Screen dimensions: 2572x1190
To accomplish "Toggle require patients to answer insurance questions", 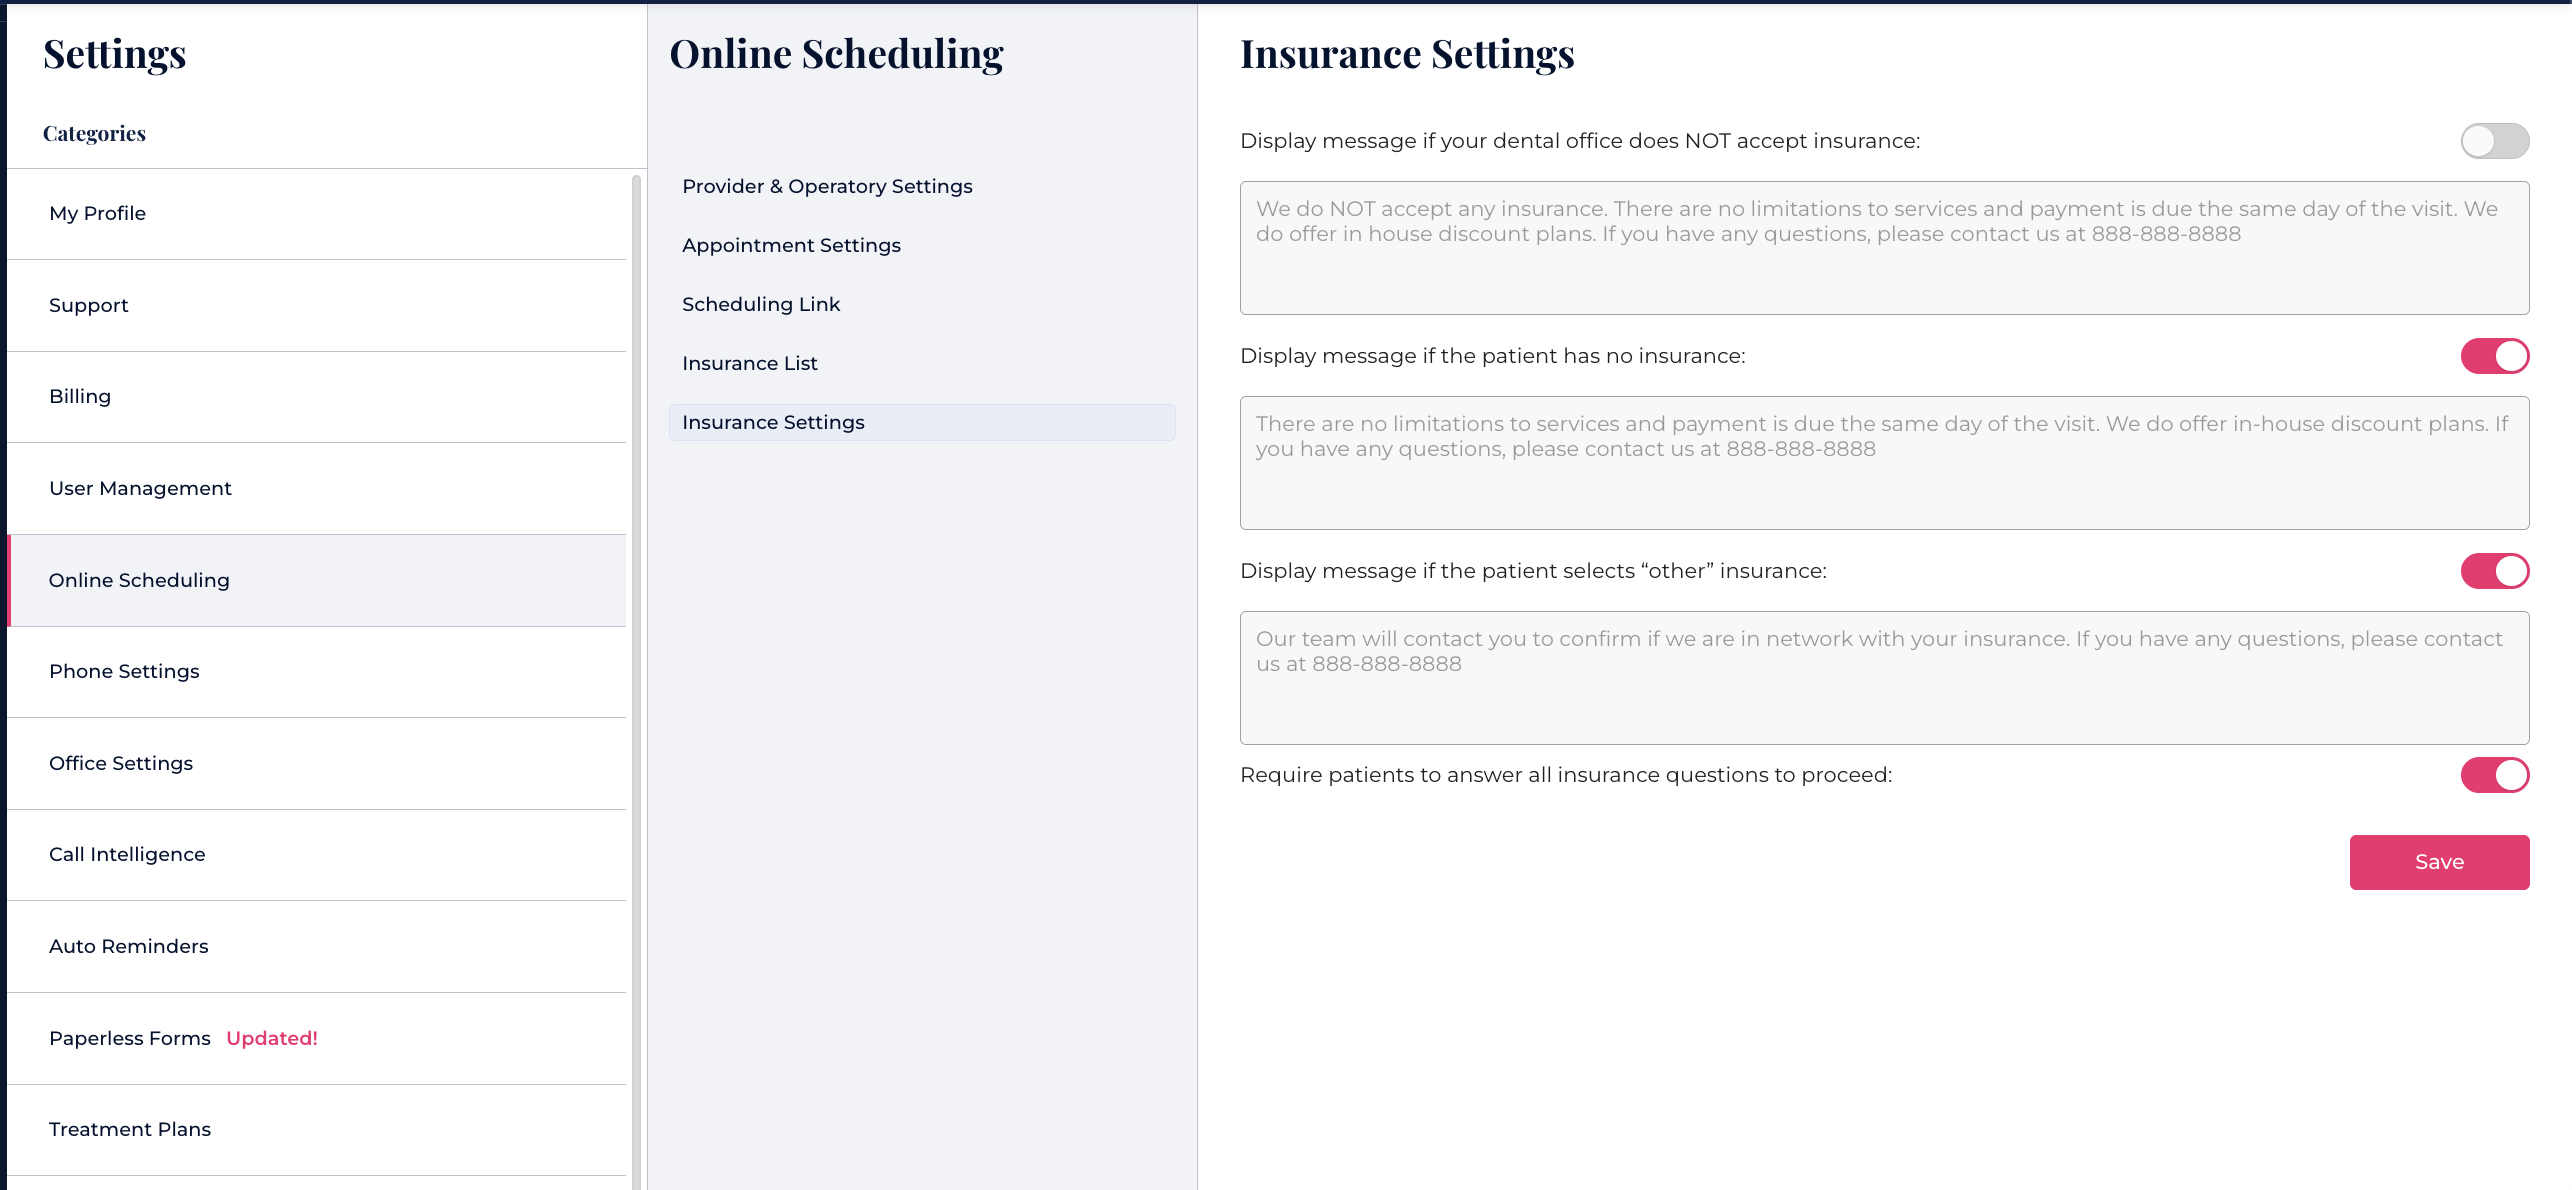I will click(x=2494, y=775).
